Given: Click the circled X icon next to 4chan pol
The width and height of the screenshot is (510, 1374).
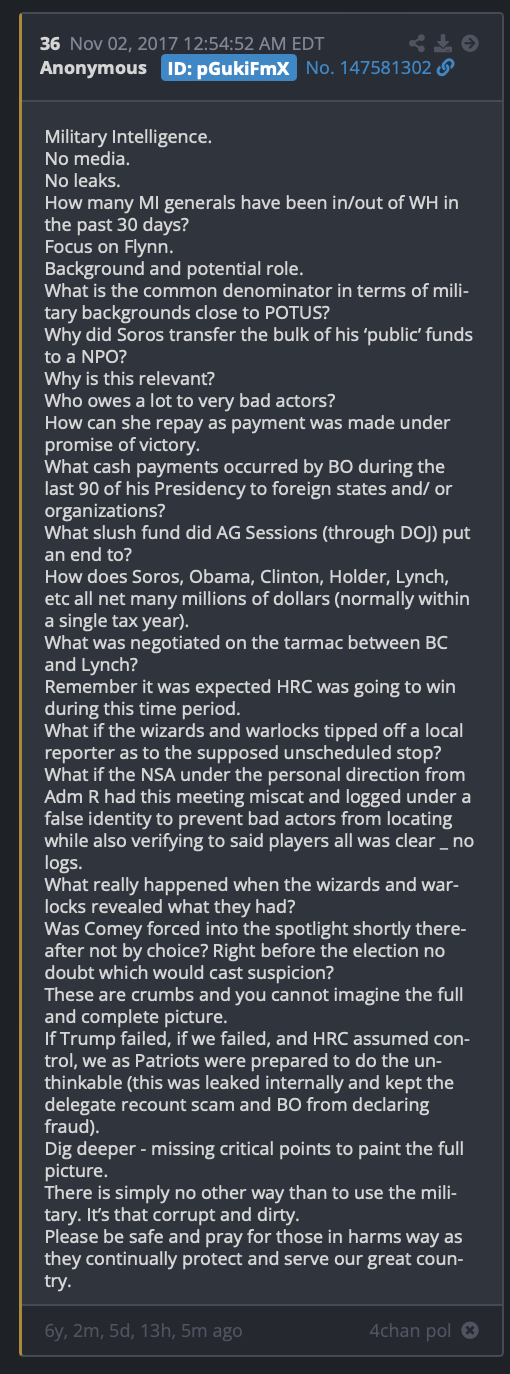Looking at the screenshot, I should [x=470, y=1331].
